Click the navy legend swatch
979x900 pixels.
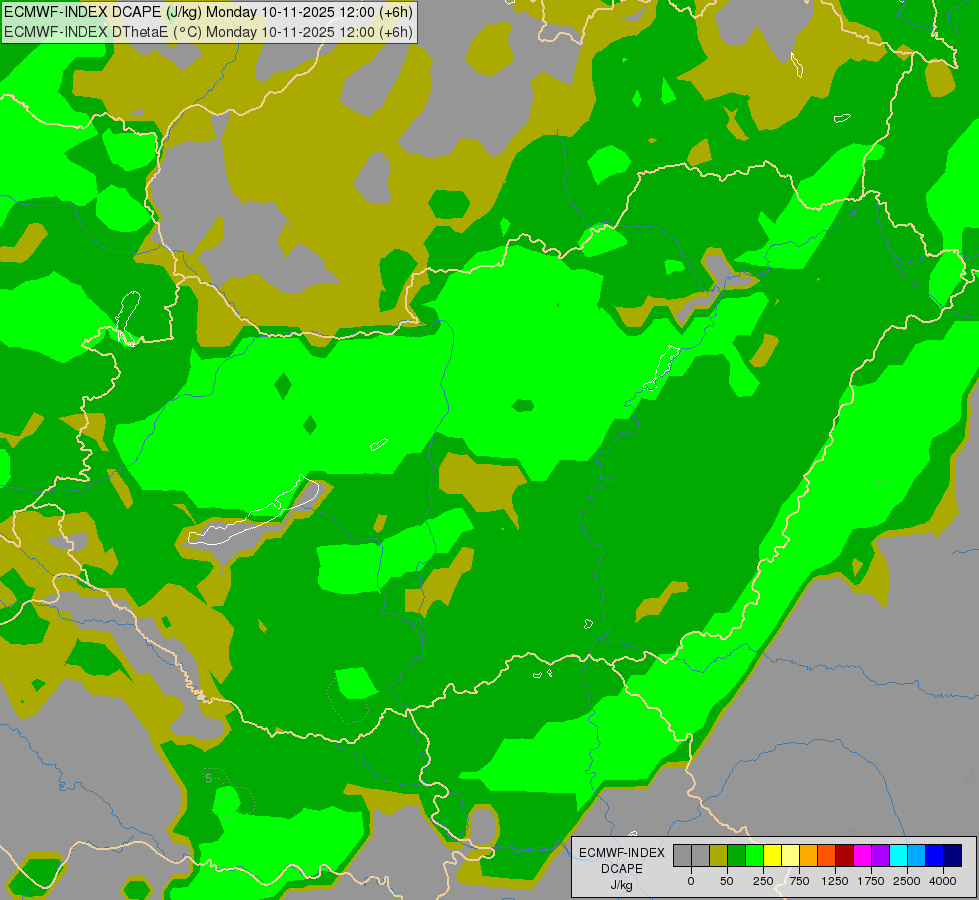tap(953, 855)
